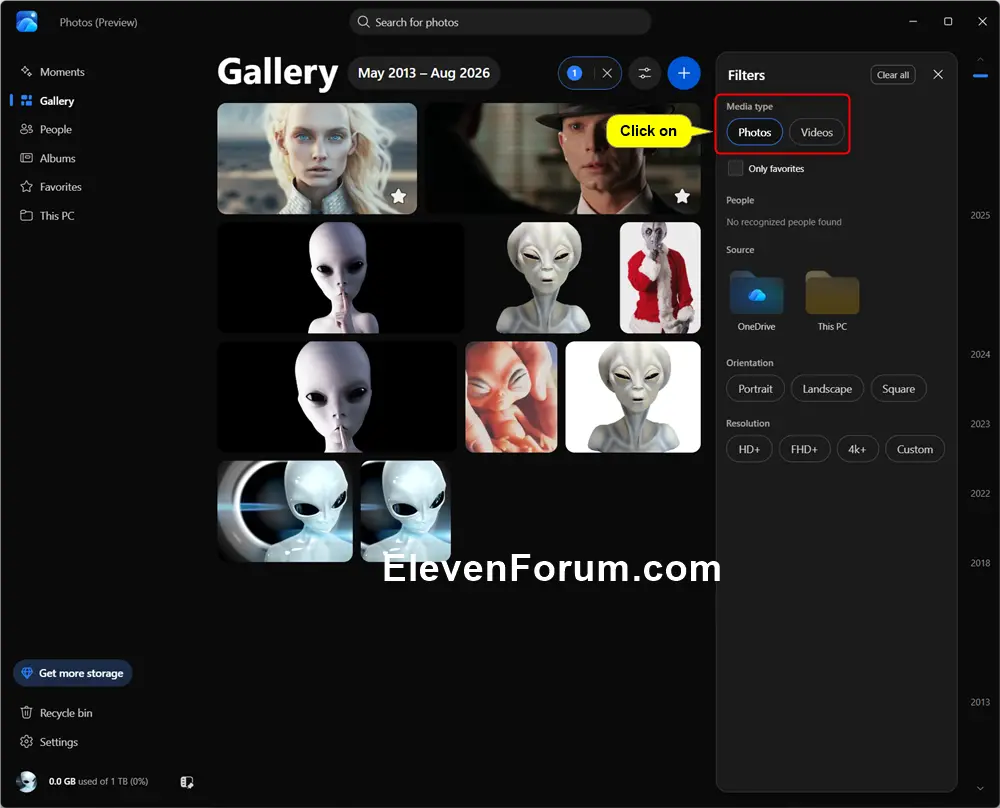
Task: Open the May 2013 – Aug 2026 date range
Action: point(423,73)
